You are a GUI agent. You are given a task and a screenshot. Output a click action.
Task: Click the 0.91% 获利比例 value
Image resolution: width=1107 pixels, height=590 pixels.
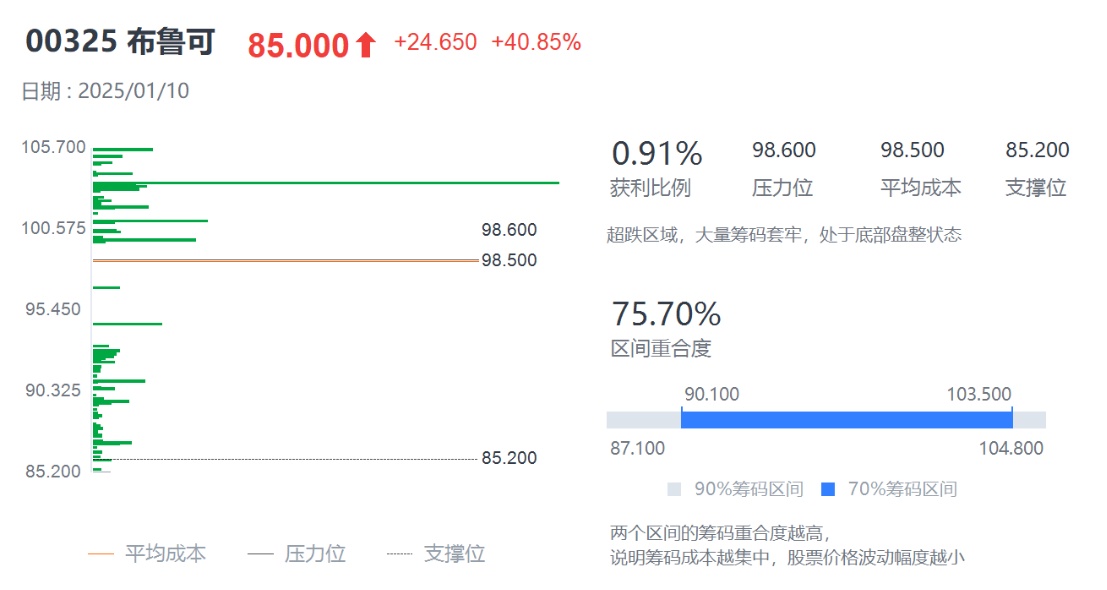(657, 154)
